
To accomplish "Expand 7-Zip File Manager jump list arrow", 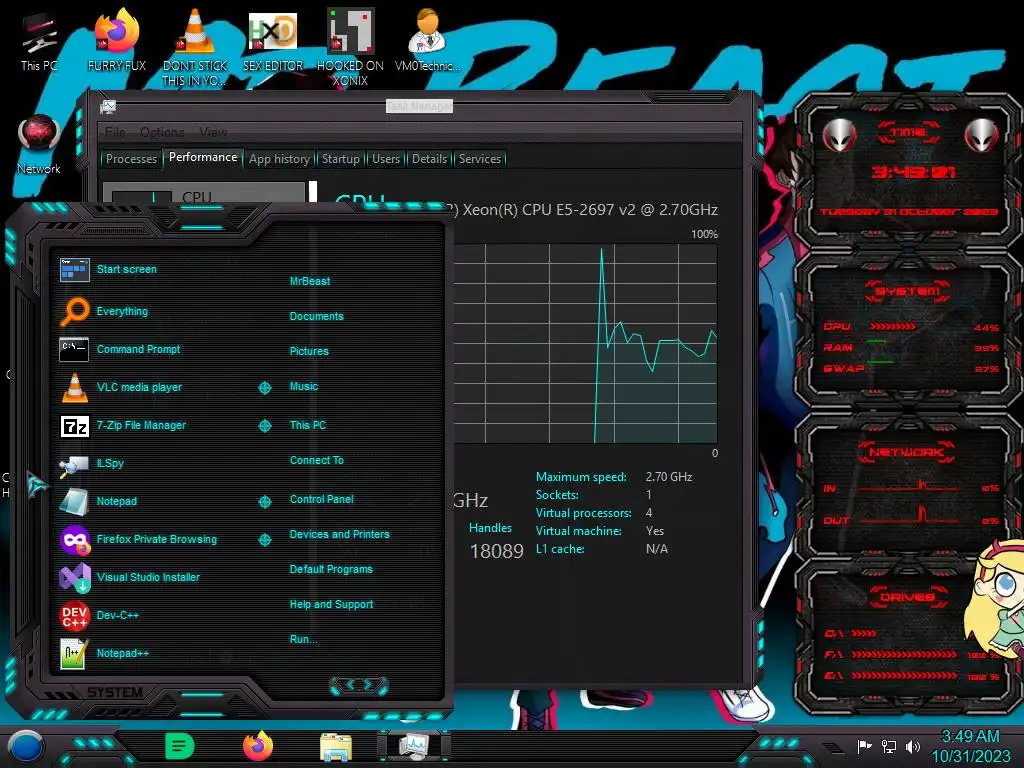I will [264, 426].
